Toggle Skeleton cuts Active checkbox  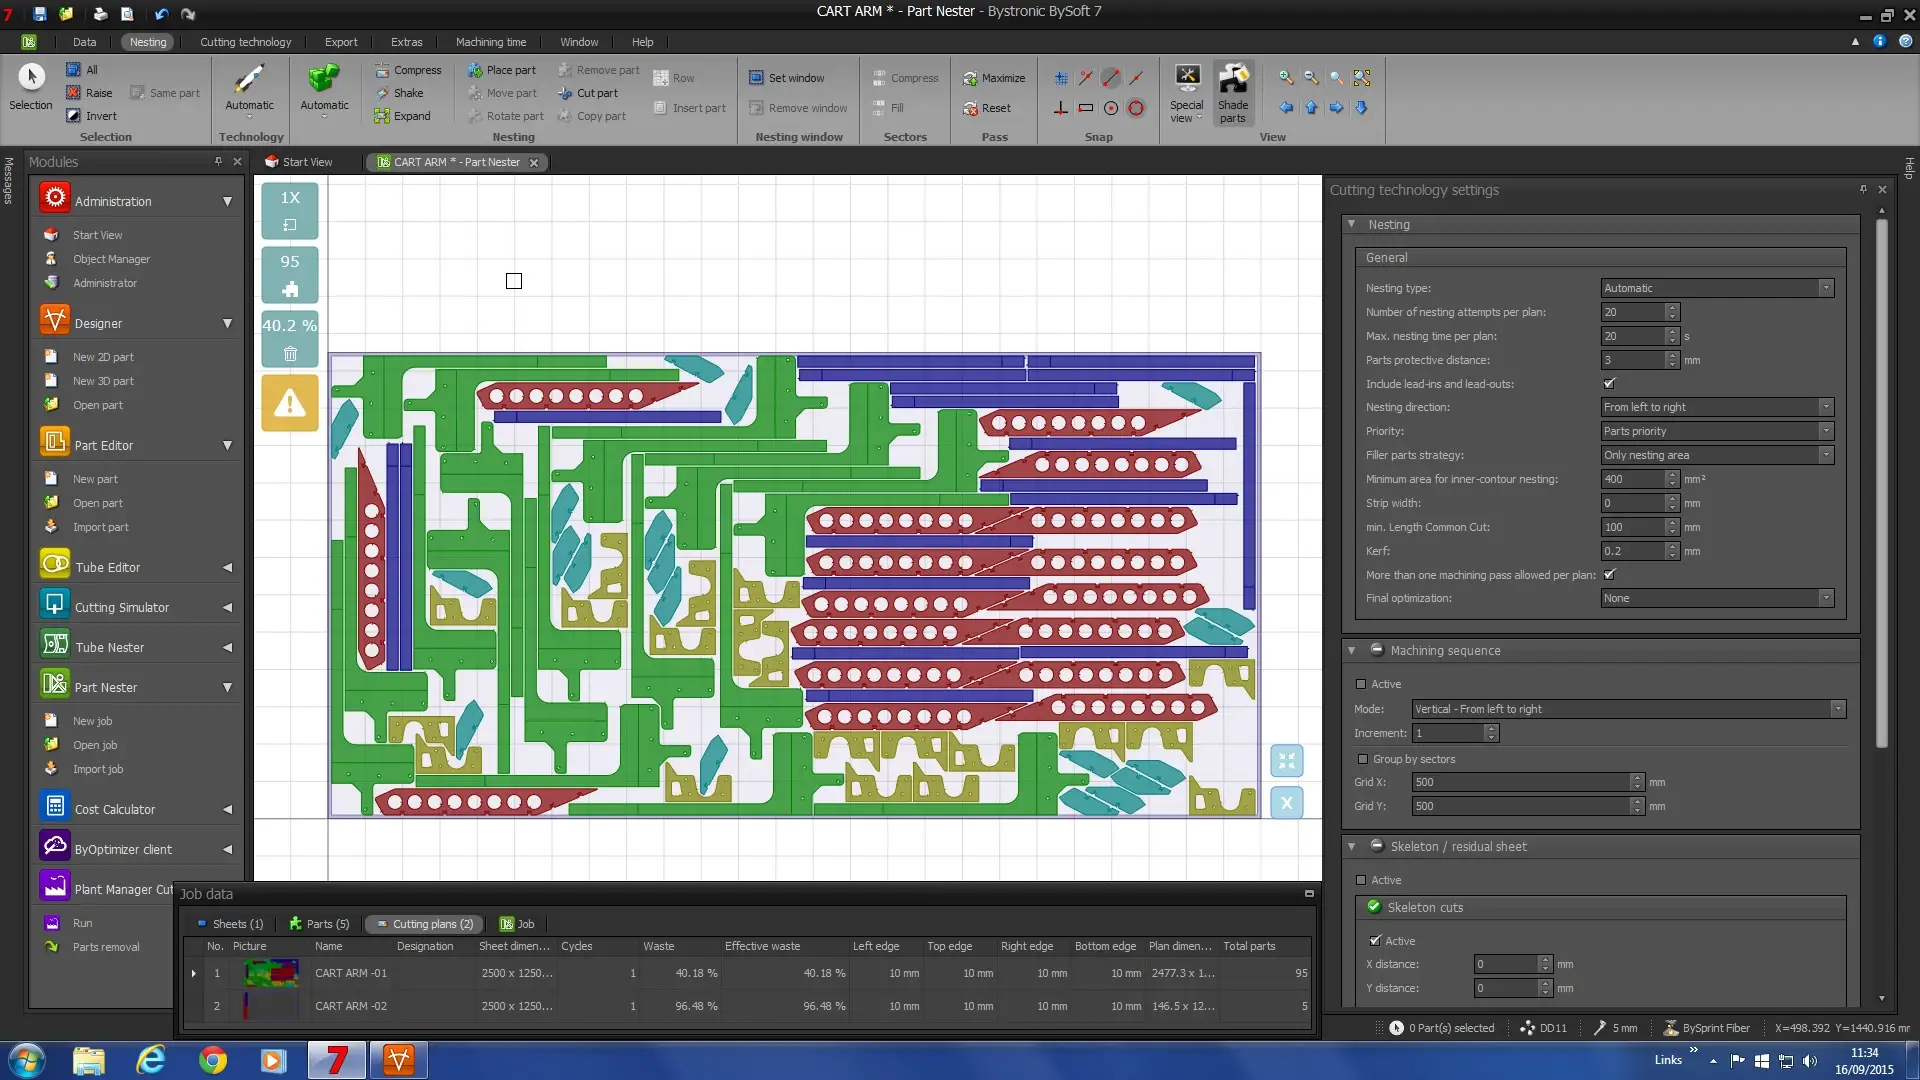[1375, 941]
